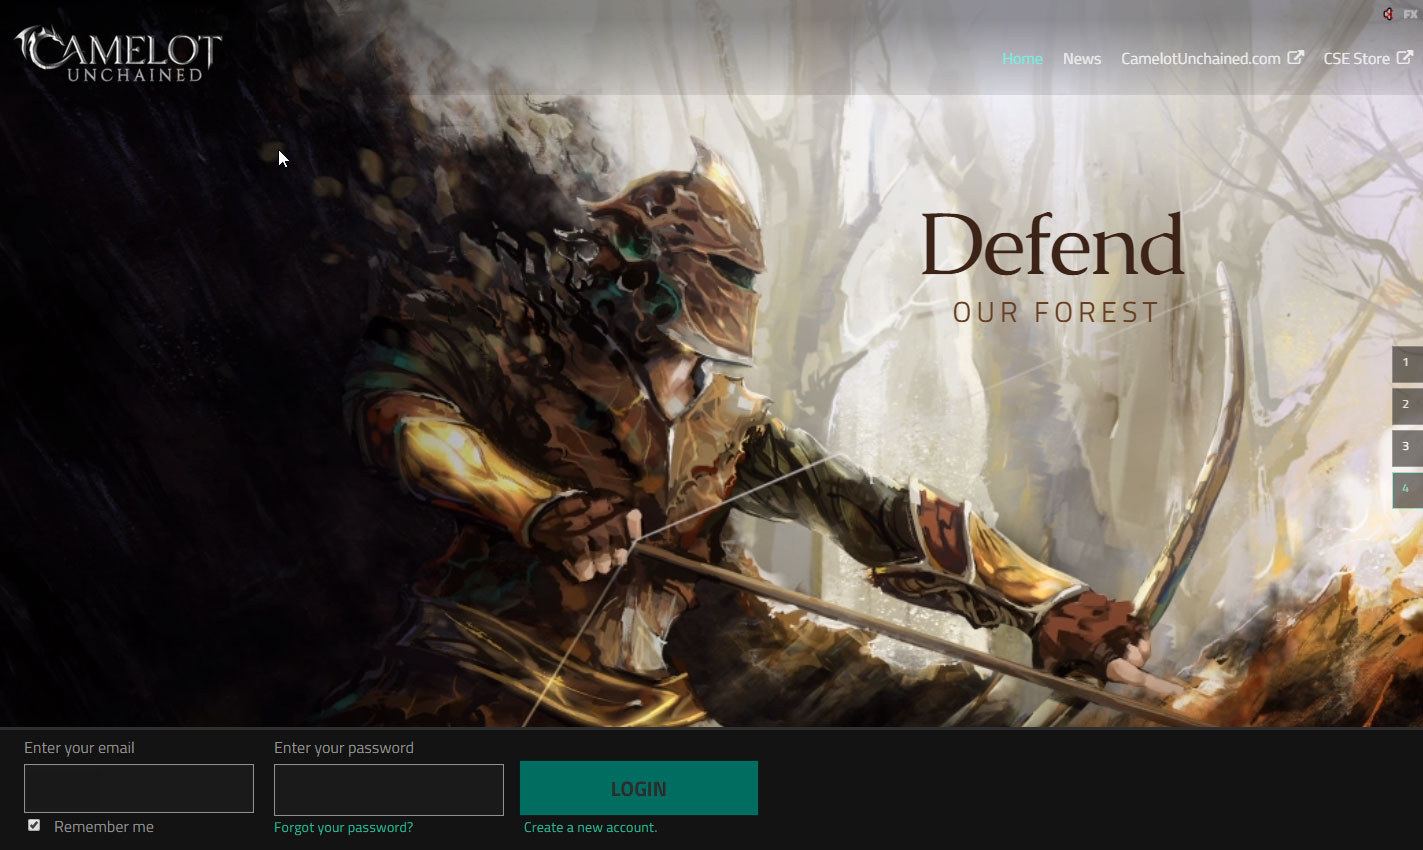Click the Remember me label text
Viewport: 1423px width, 850px height.
[x=104, y=827]
